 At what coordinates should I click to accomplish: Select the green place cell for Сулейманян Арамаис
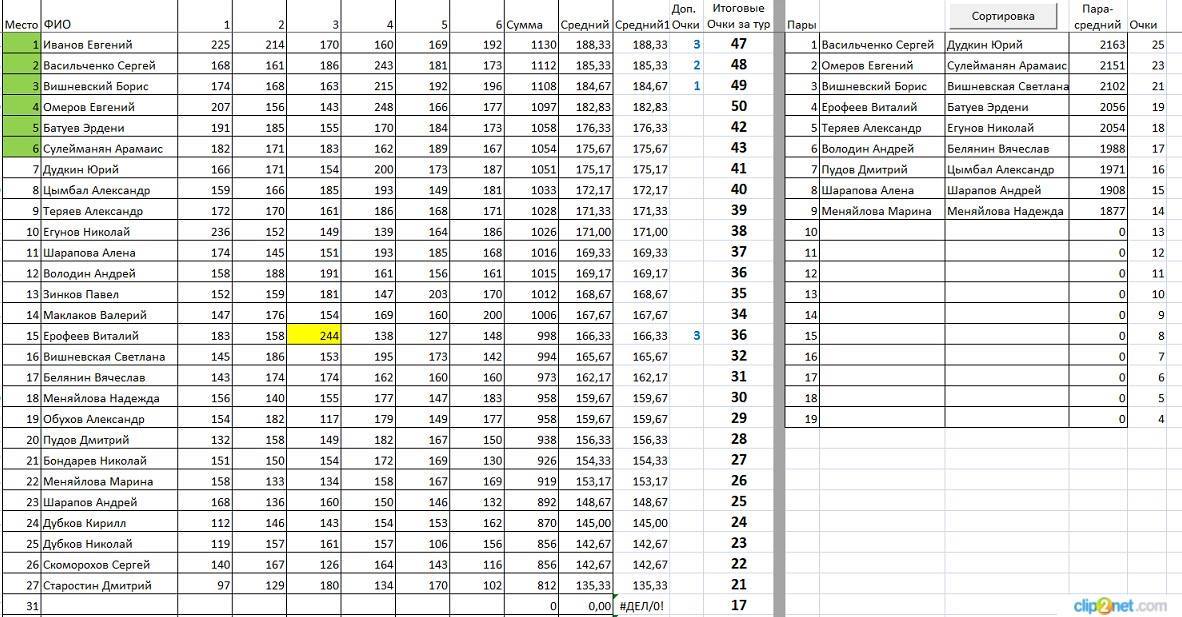tap(21, 148)
